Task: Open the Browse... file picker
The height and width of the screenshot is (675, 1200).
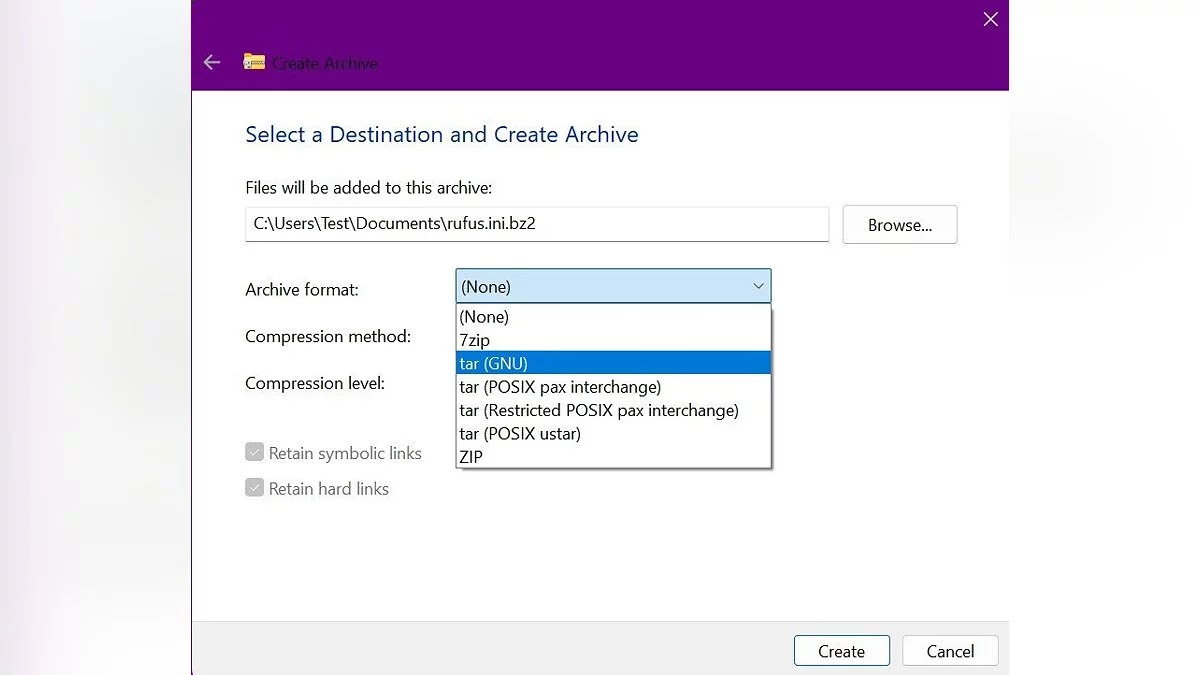Action: (899, 225)
